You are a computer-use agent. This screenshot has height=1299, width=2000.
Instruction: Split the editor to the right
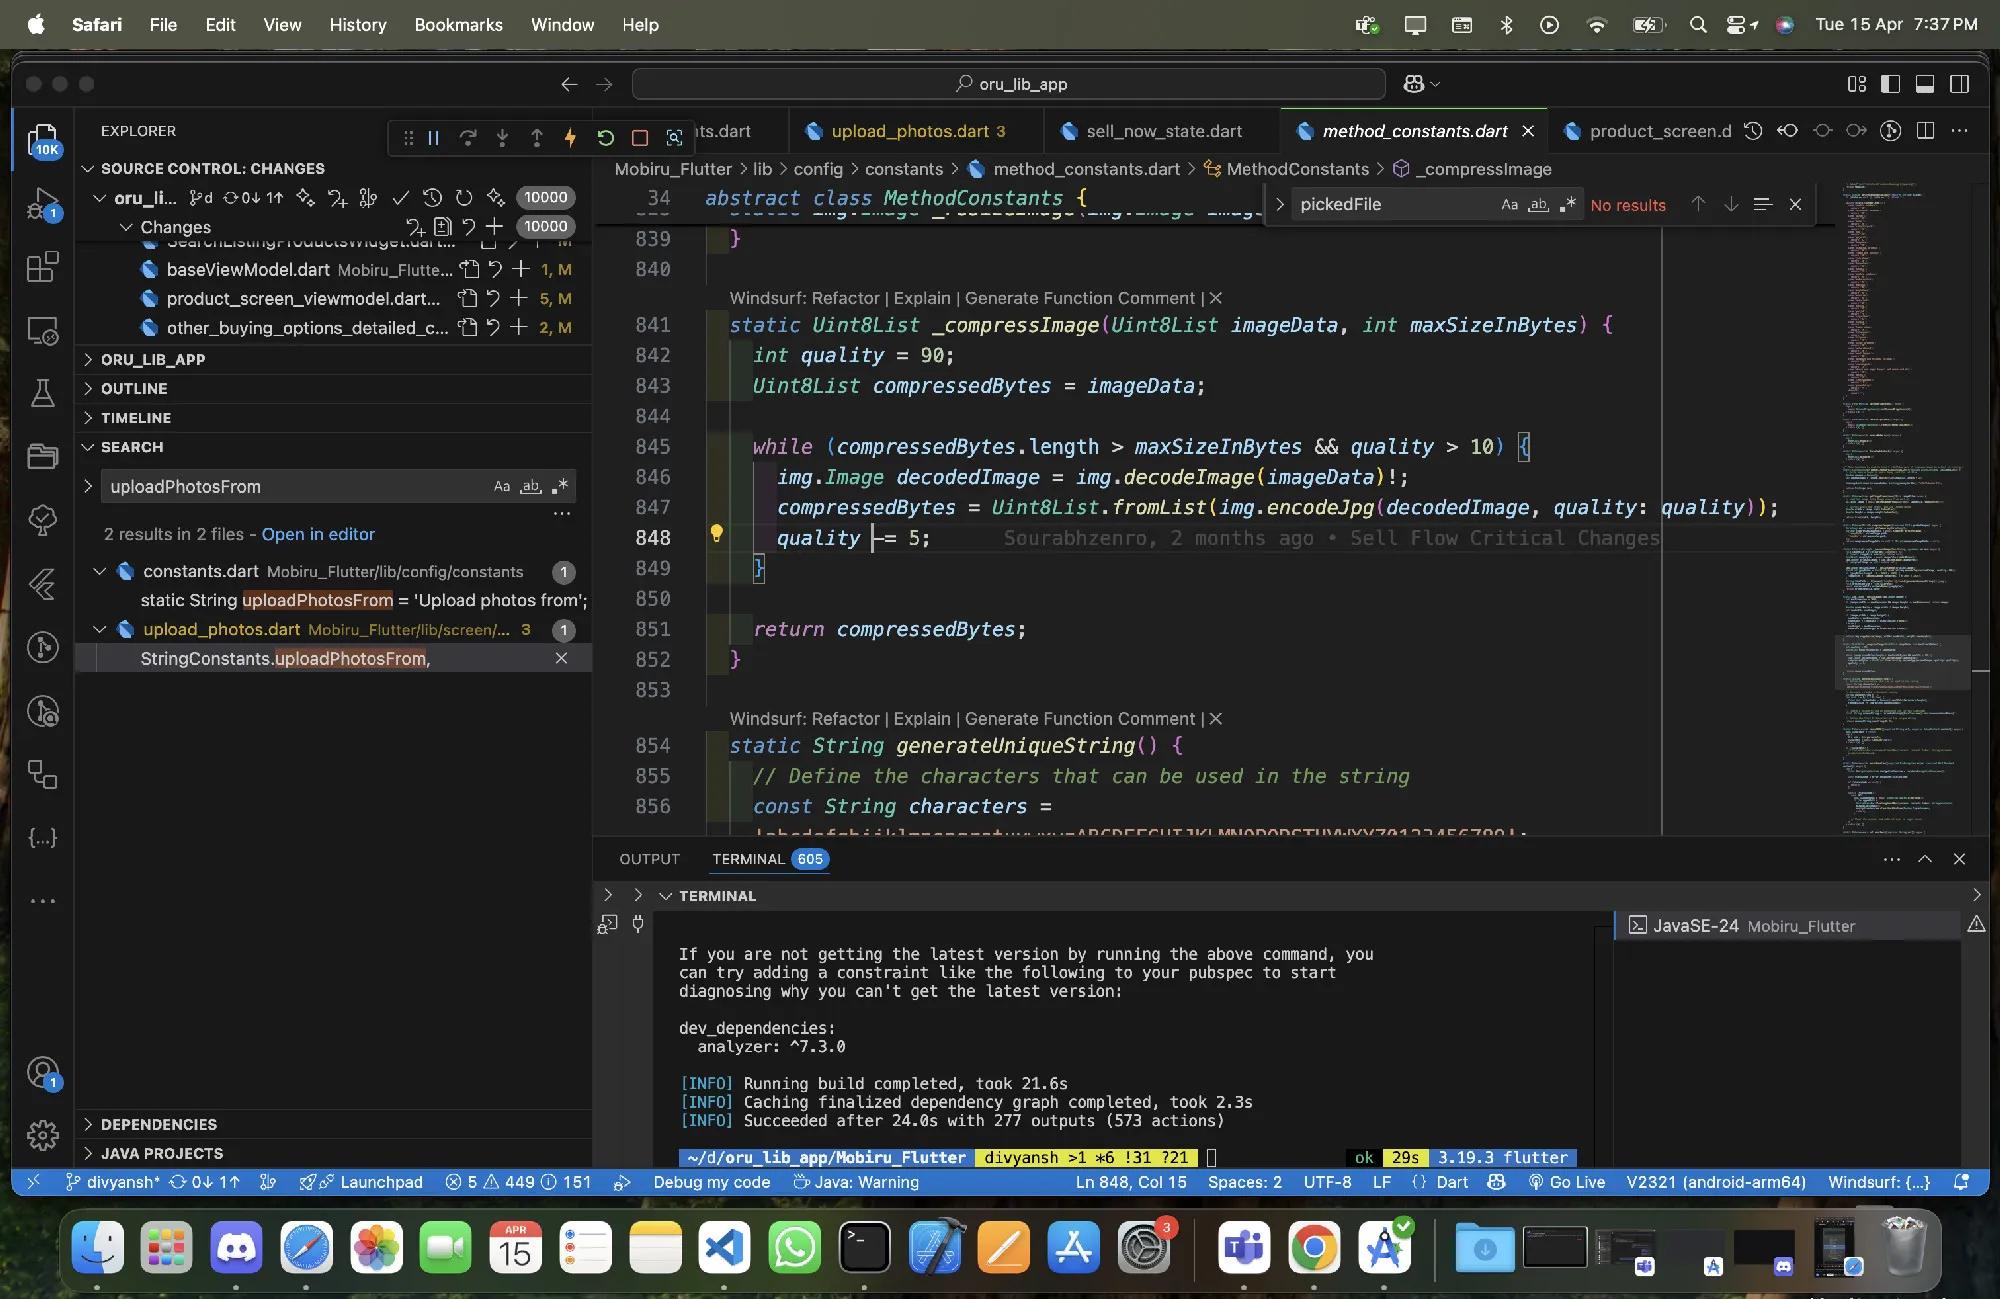pyautogui.click(x=1925, y=131)
